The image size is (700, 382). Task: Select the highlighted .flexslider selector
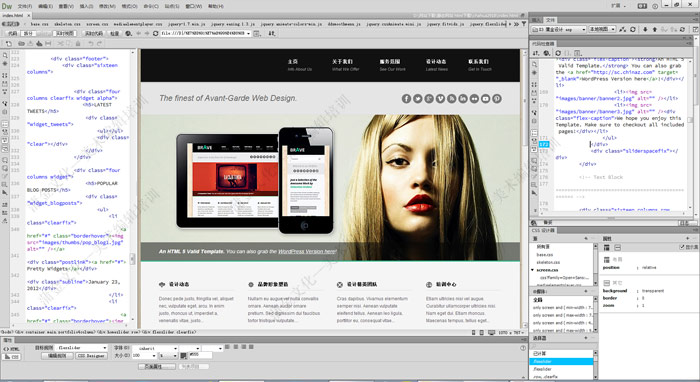pos(562,361)
